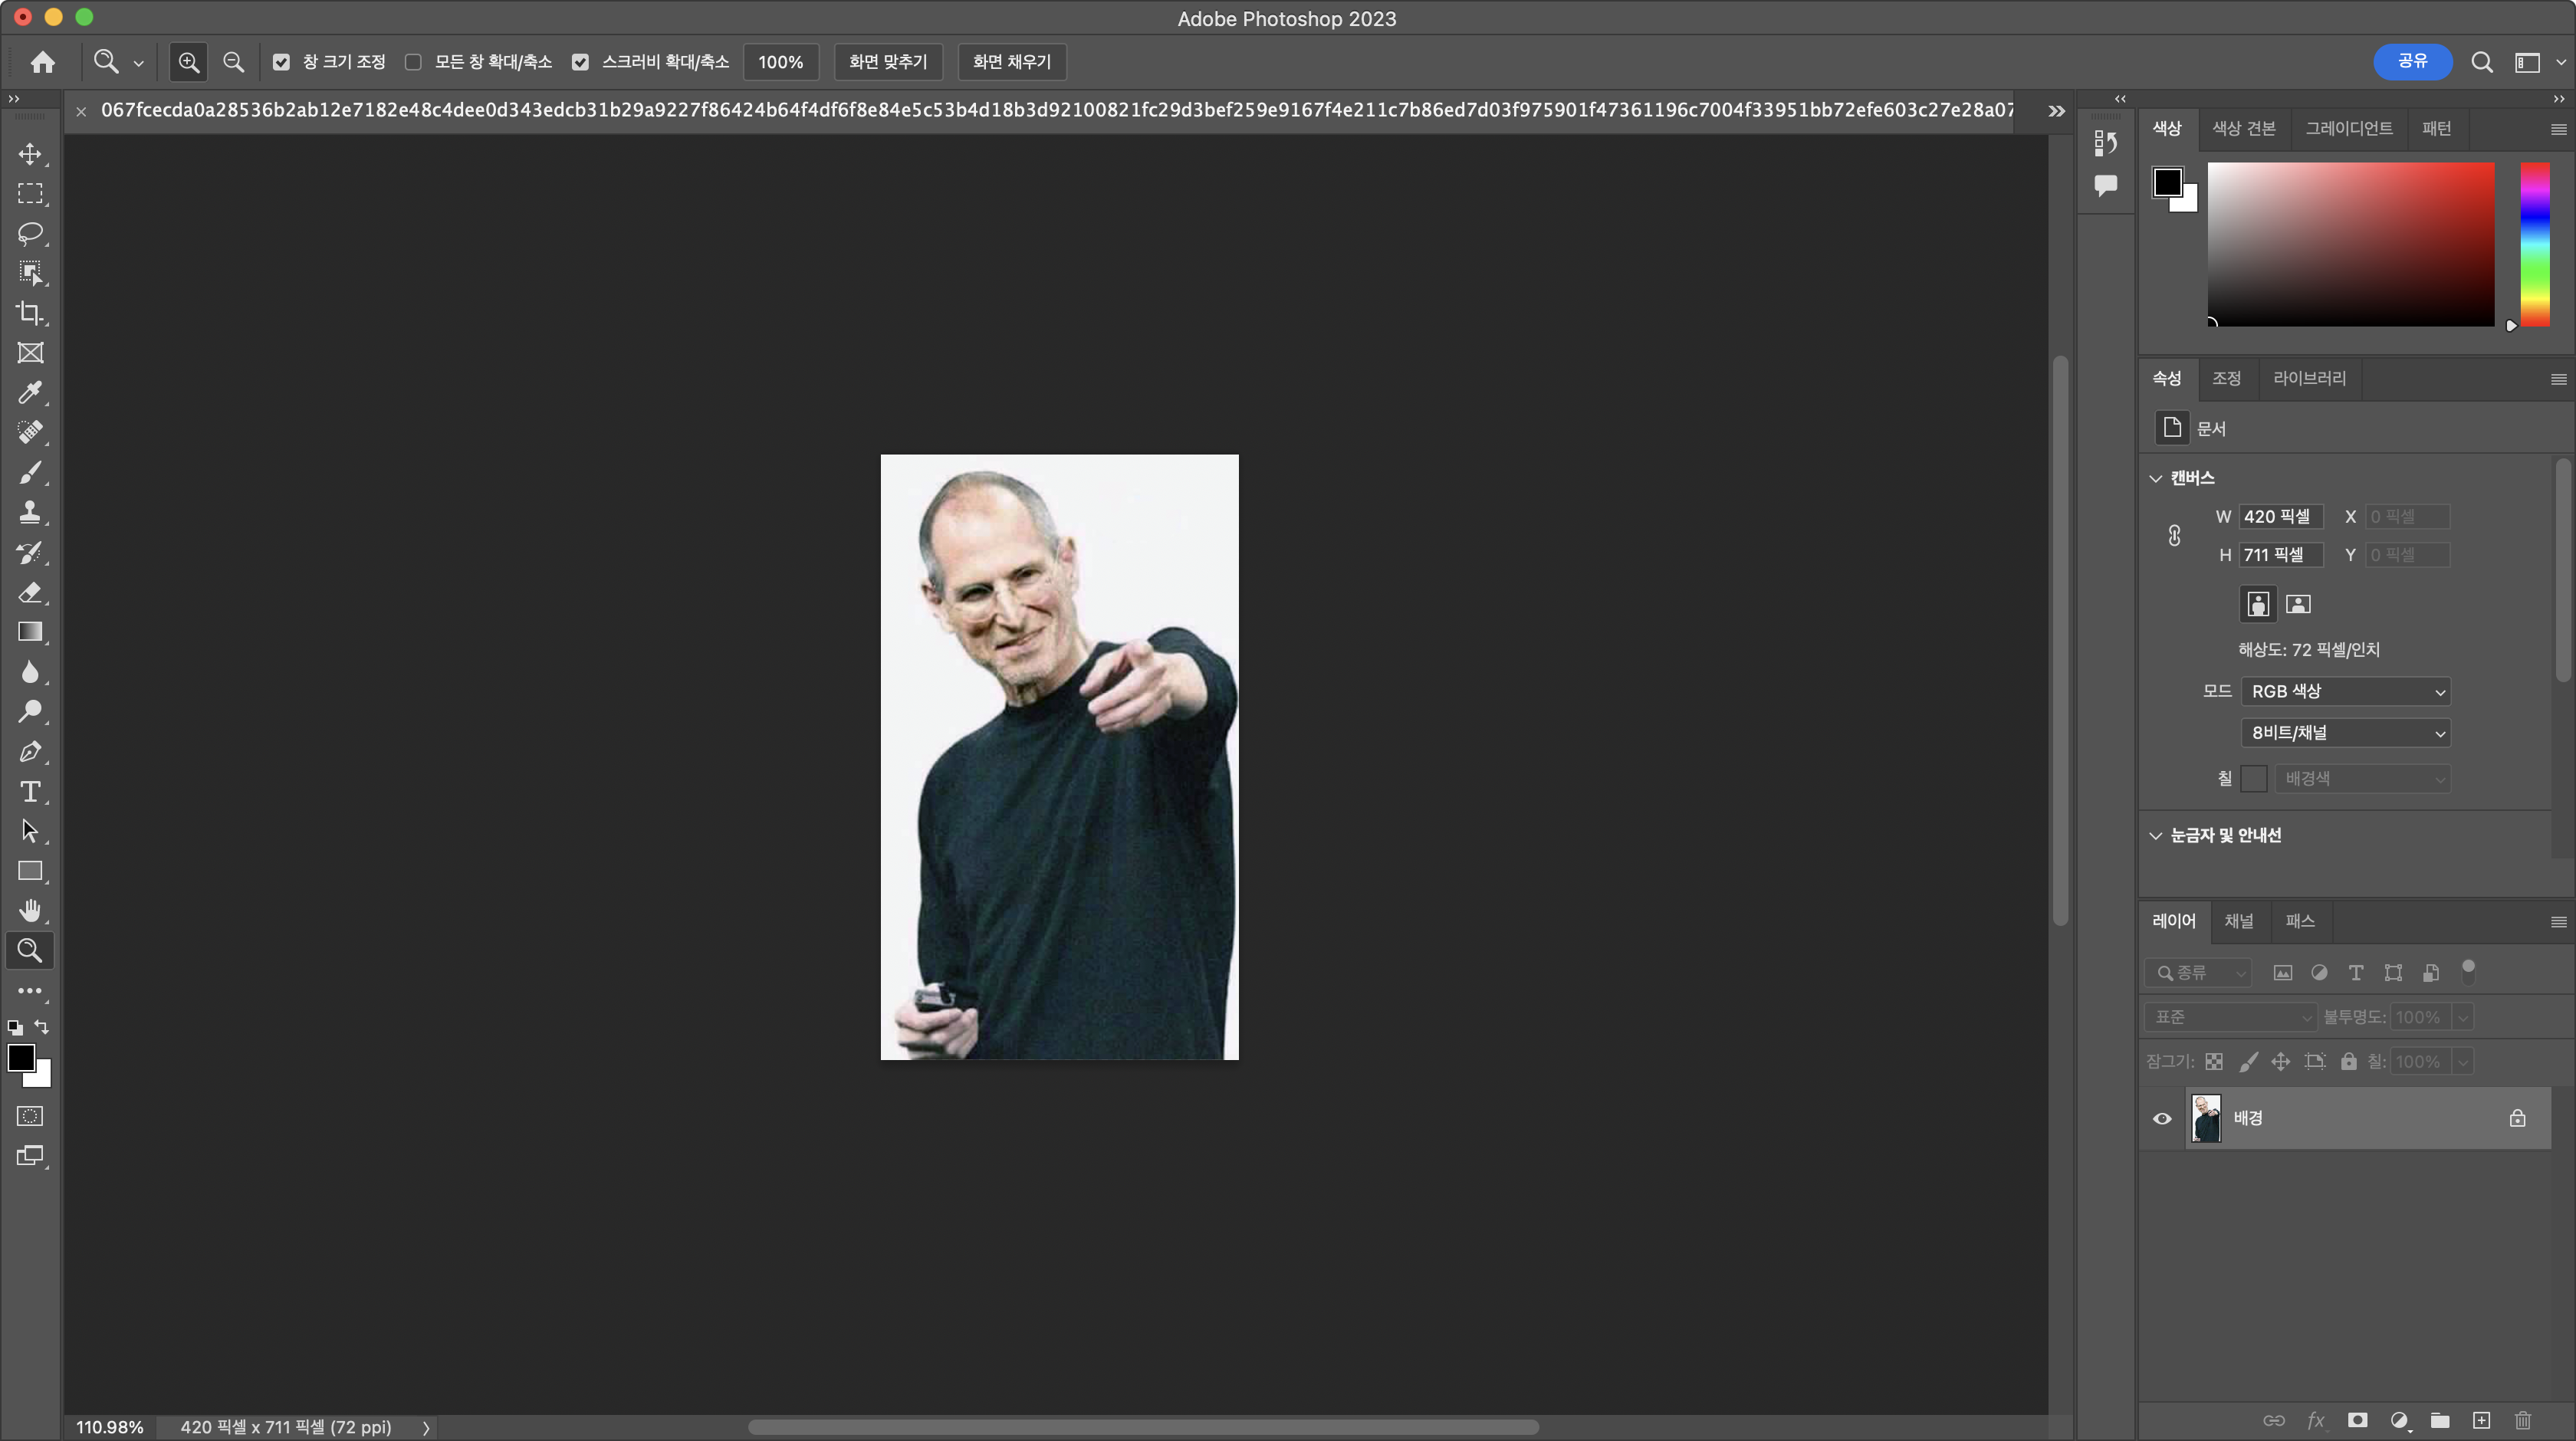Click the zoom out magnifier icon
The height and width of the screenshot is (1441, 2576).
click(233, 62)
